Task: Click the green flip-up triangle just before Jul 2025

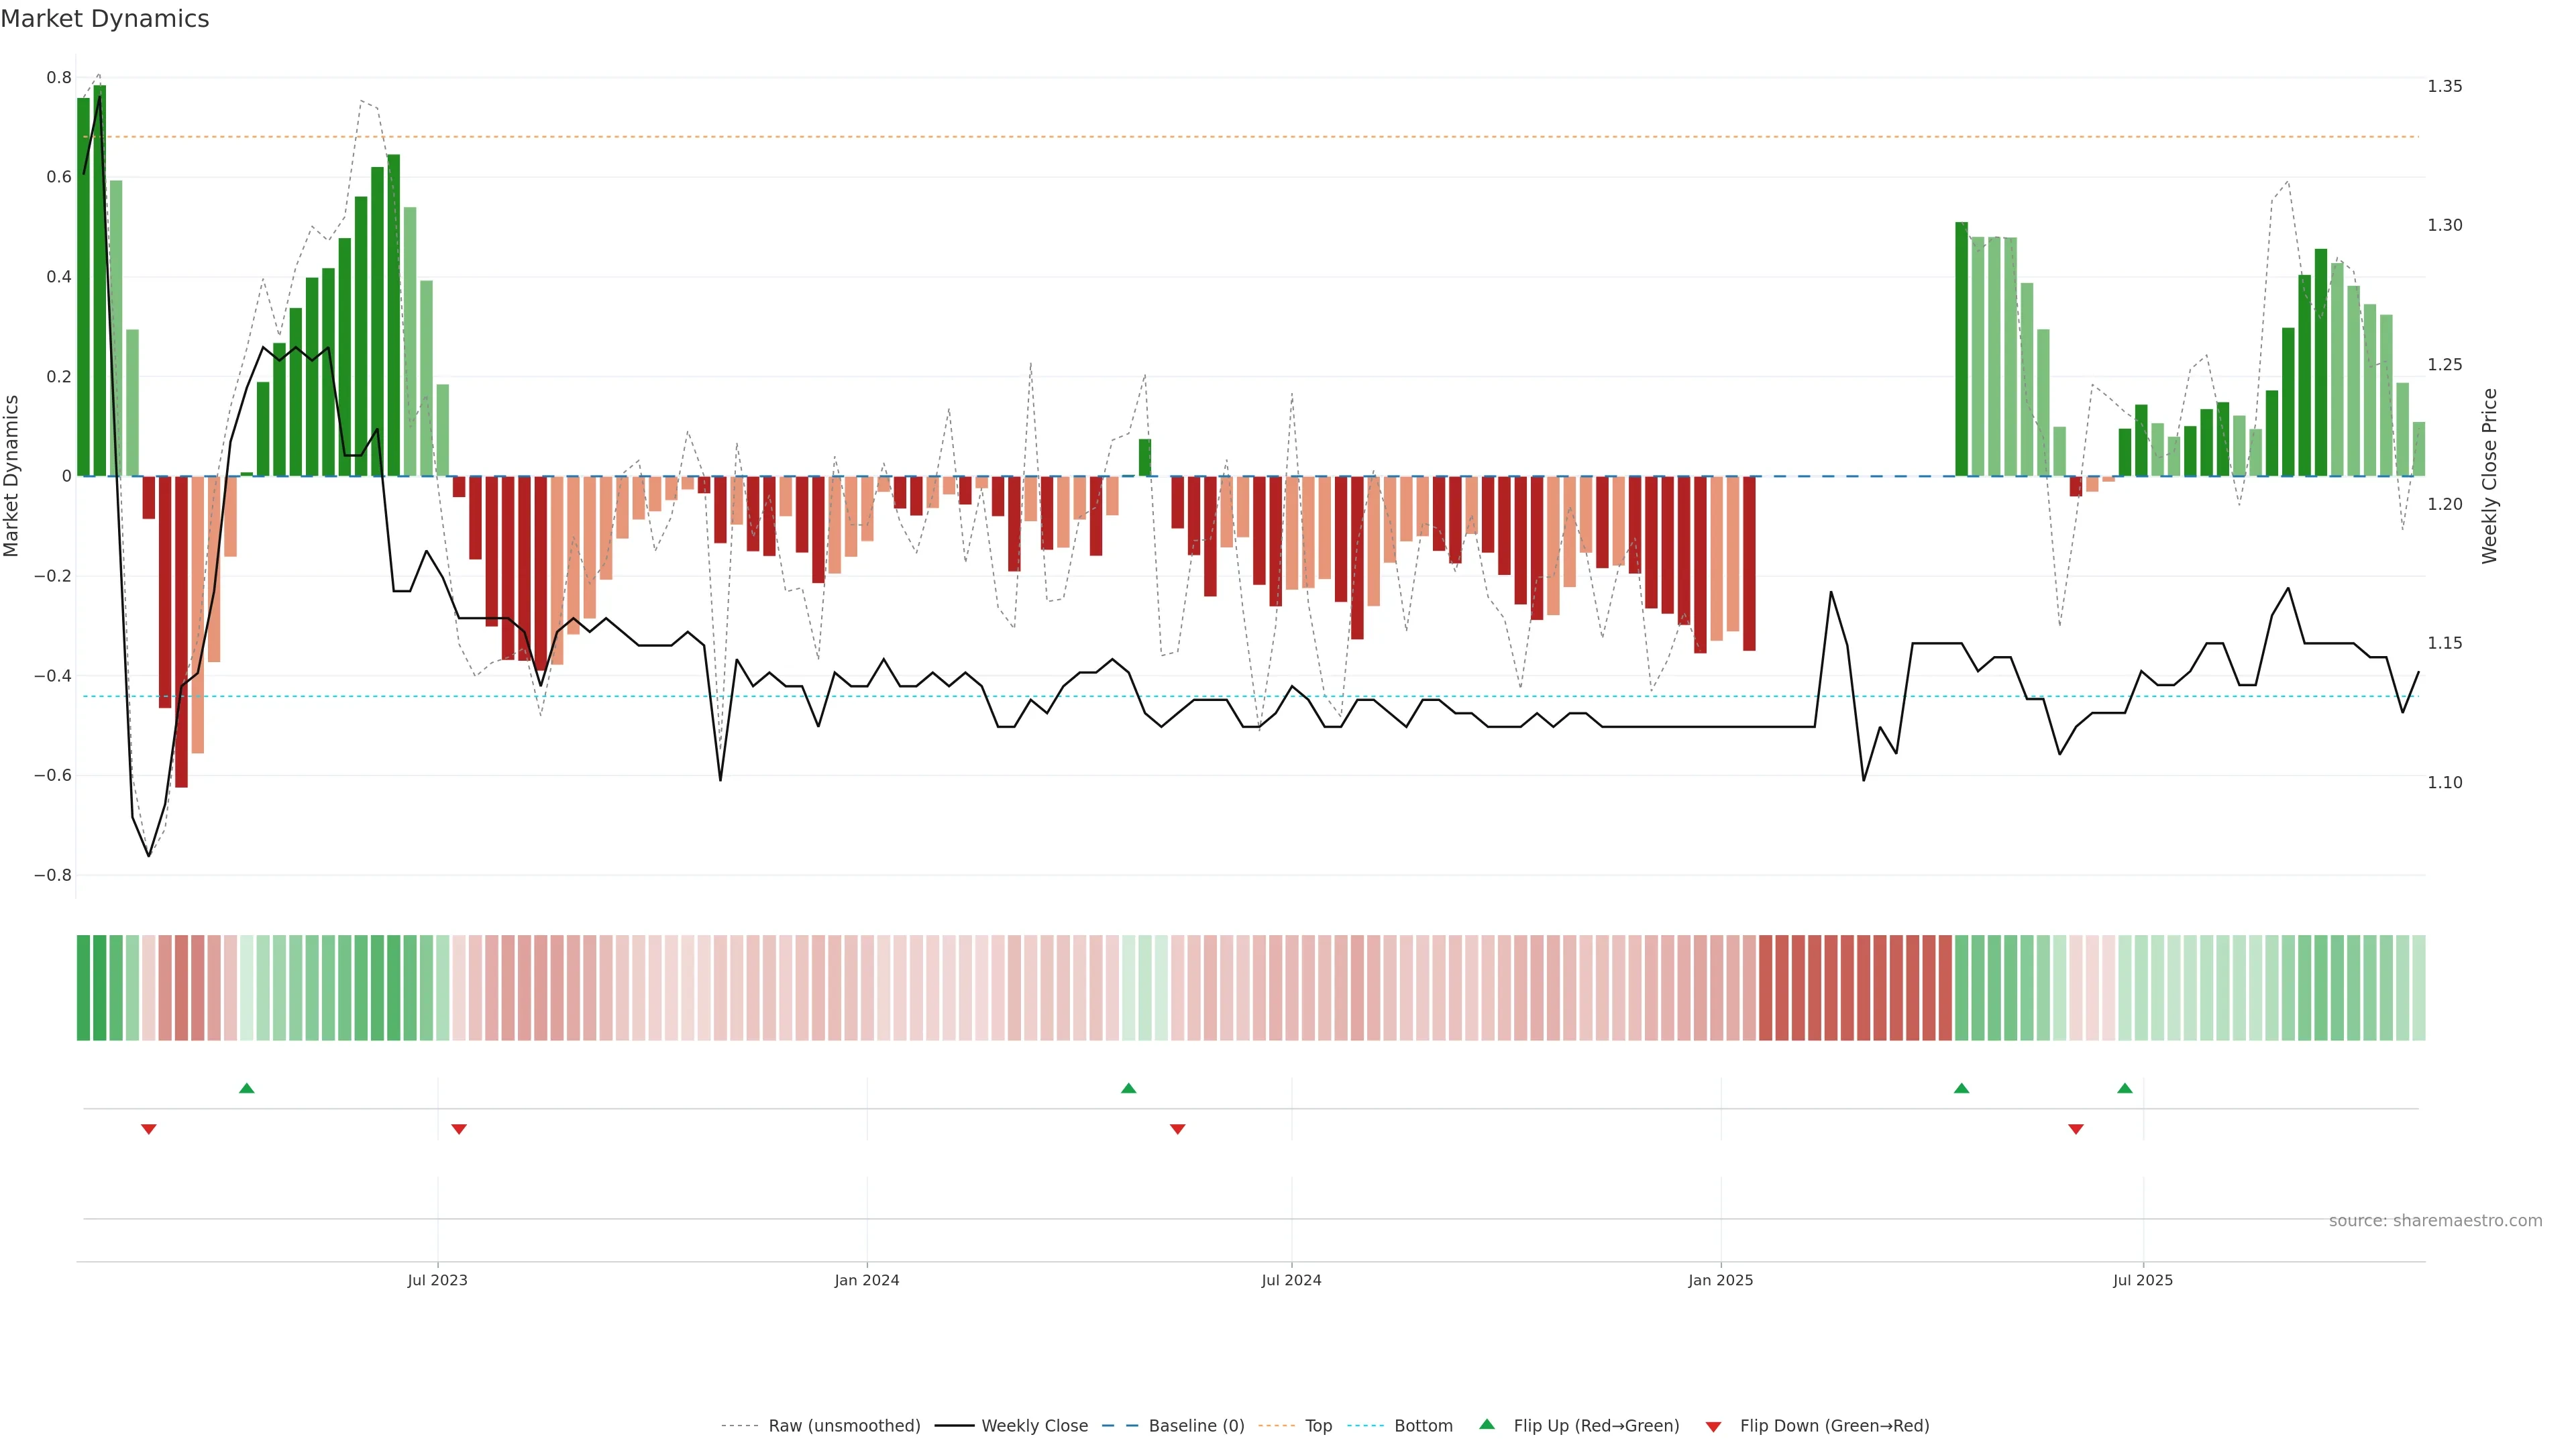Action: tap(2124, 1088)
